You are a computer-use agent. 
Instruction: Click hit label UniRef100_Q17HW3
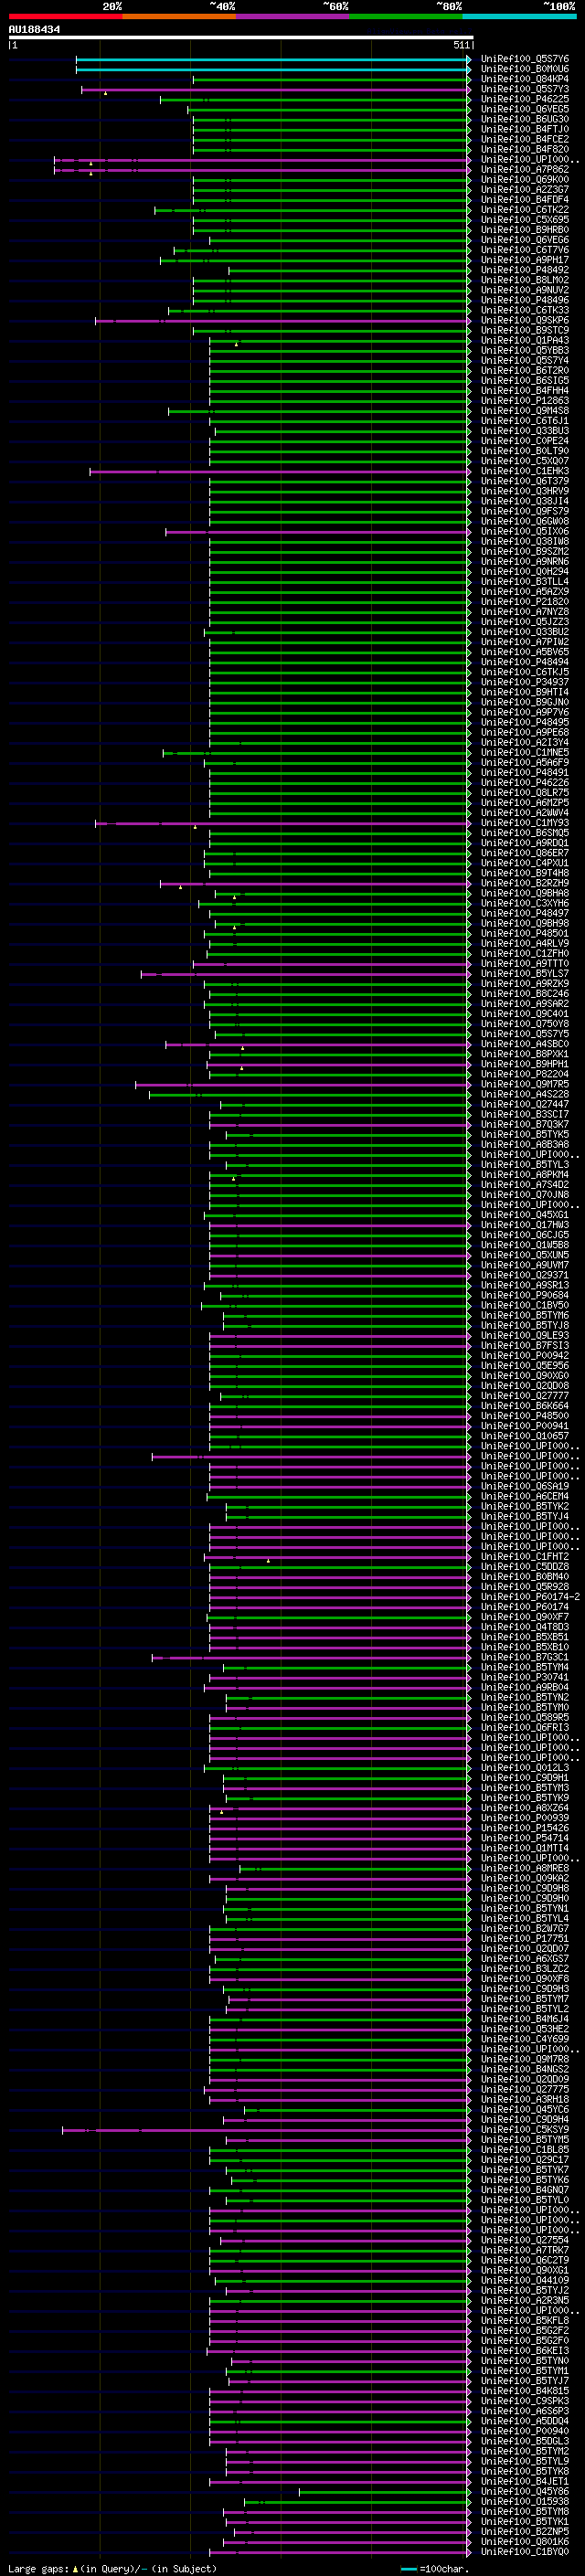[x=525, y=1224]
